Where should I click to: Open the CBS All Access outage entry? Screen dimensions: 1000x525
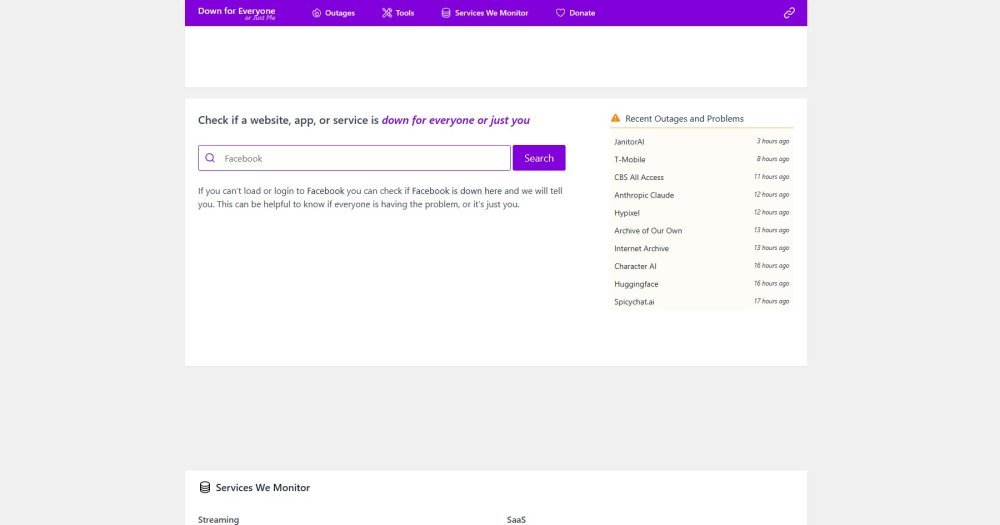pyautogui.click(x=639, y=177)
